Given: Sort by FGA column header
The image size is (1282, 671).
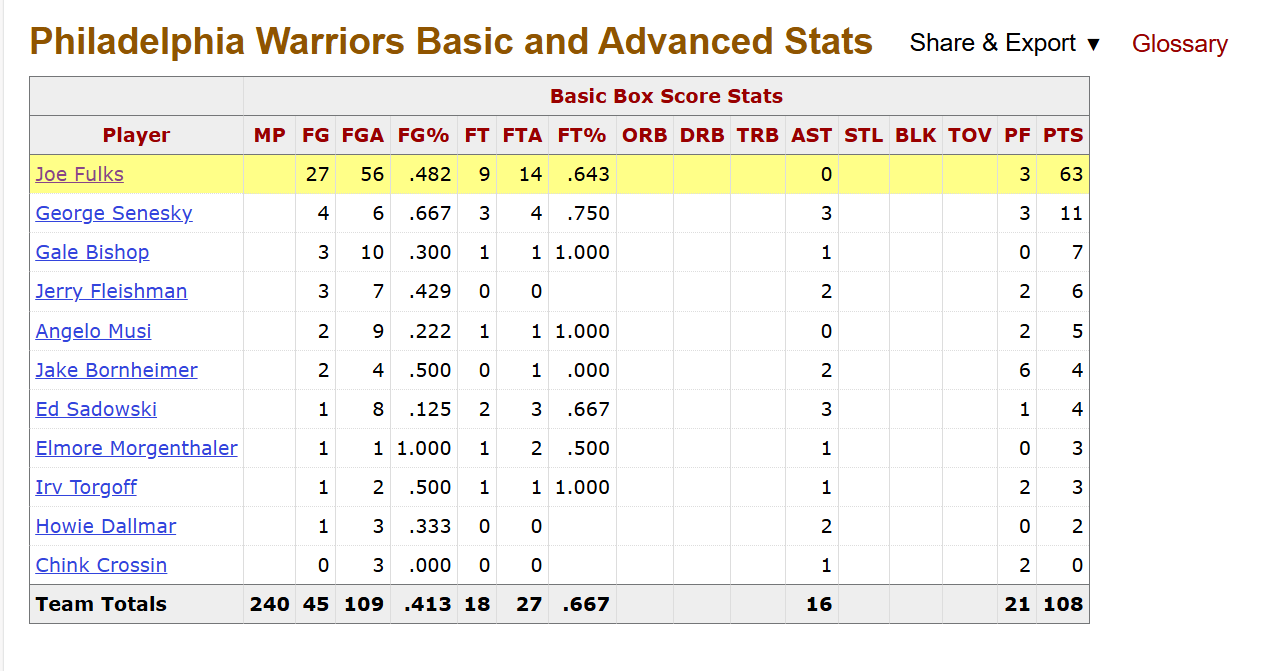Looking at the screenshot, I should click(362, 135).
